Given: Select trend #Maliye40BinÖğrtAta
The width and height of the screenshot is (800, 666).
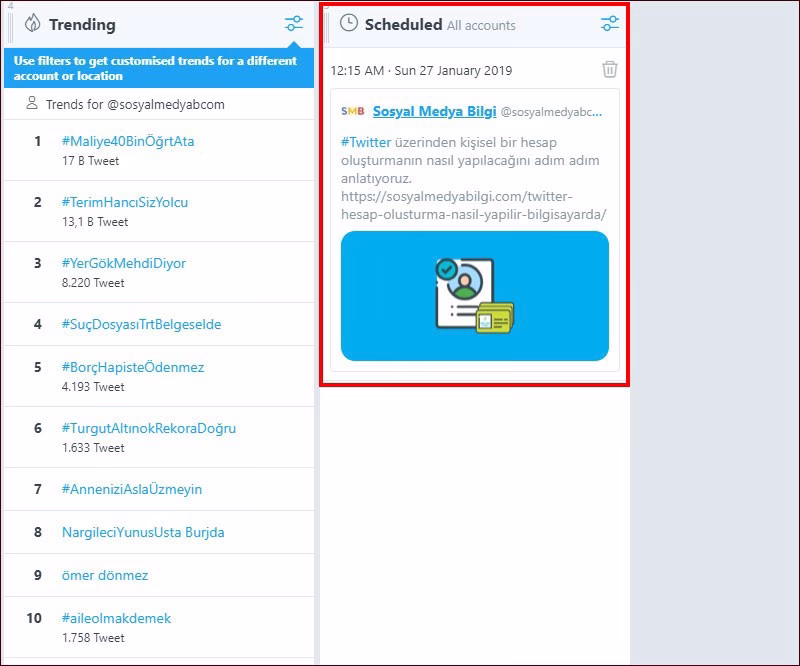Looking at the screenshot, I should coord(128,141).
